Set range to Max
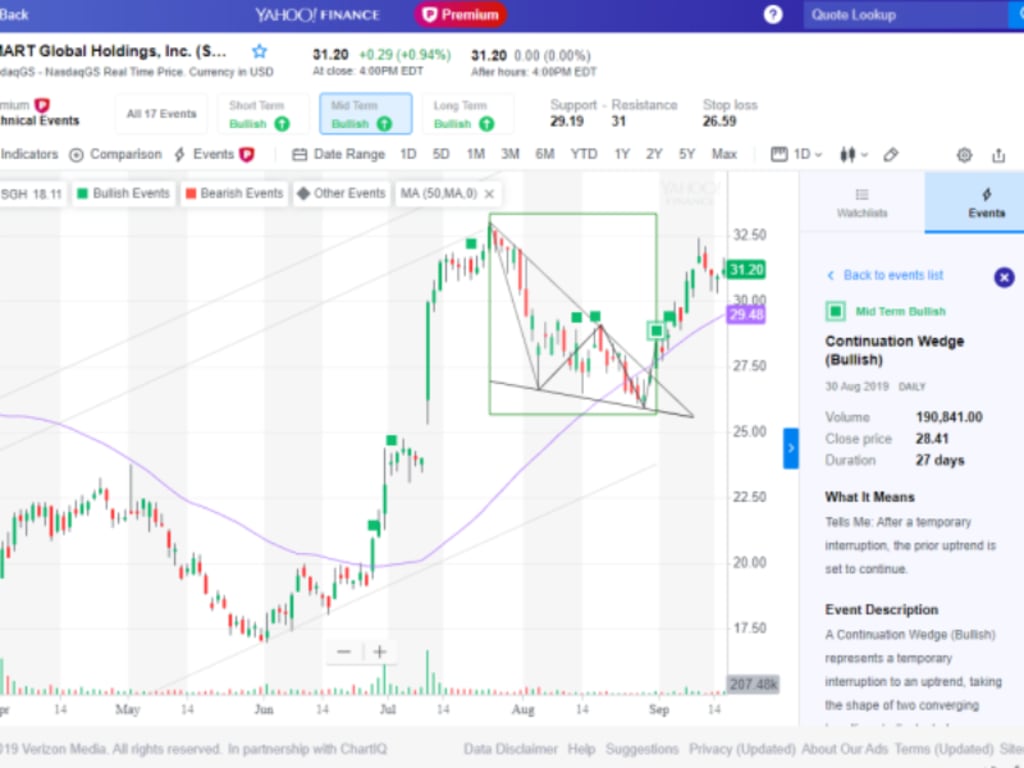The height and width of the screenshot is (768, 1024). pos(724,155)
